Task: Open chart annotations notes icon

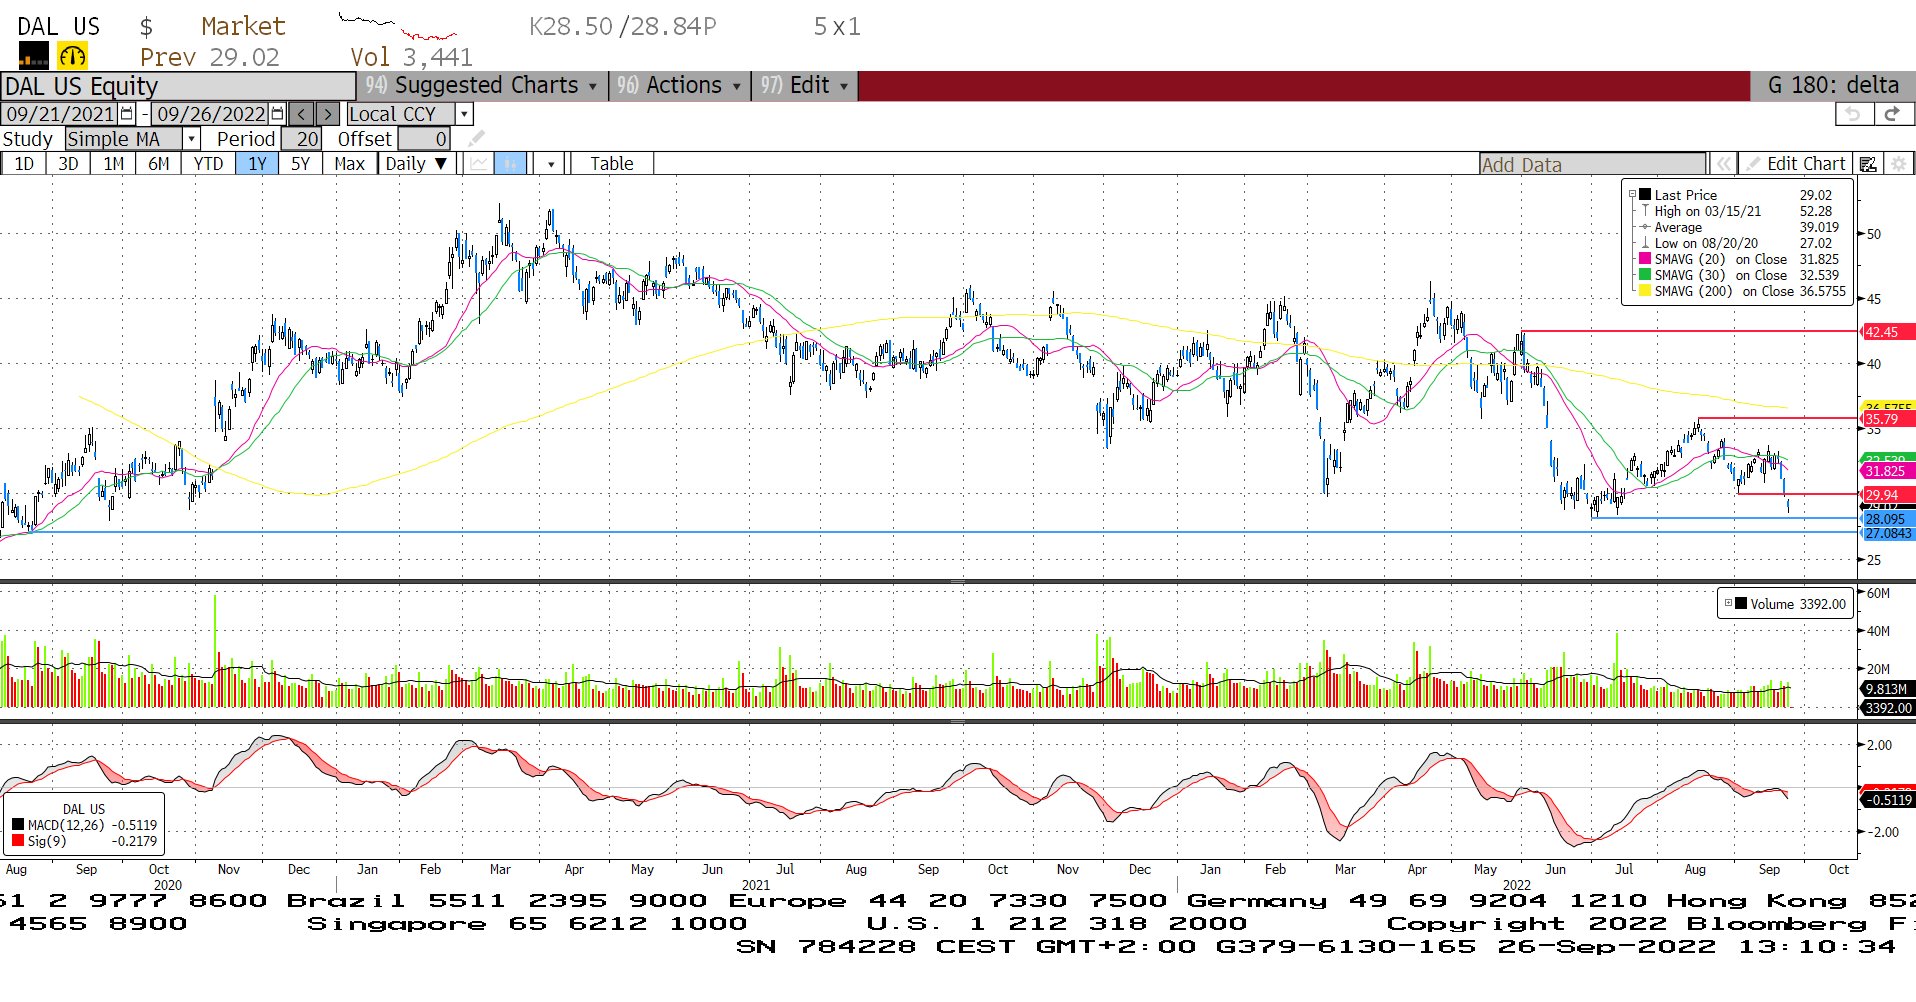Action: tap(1867, 164)
